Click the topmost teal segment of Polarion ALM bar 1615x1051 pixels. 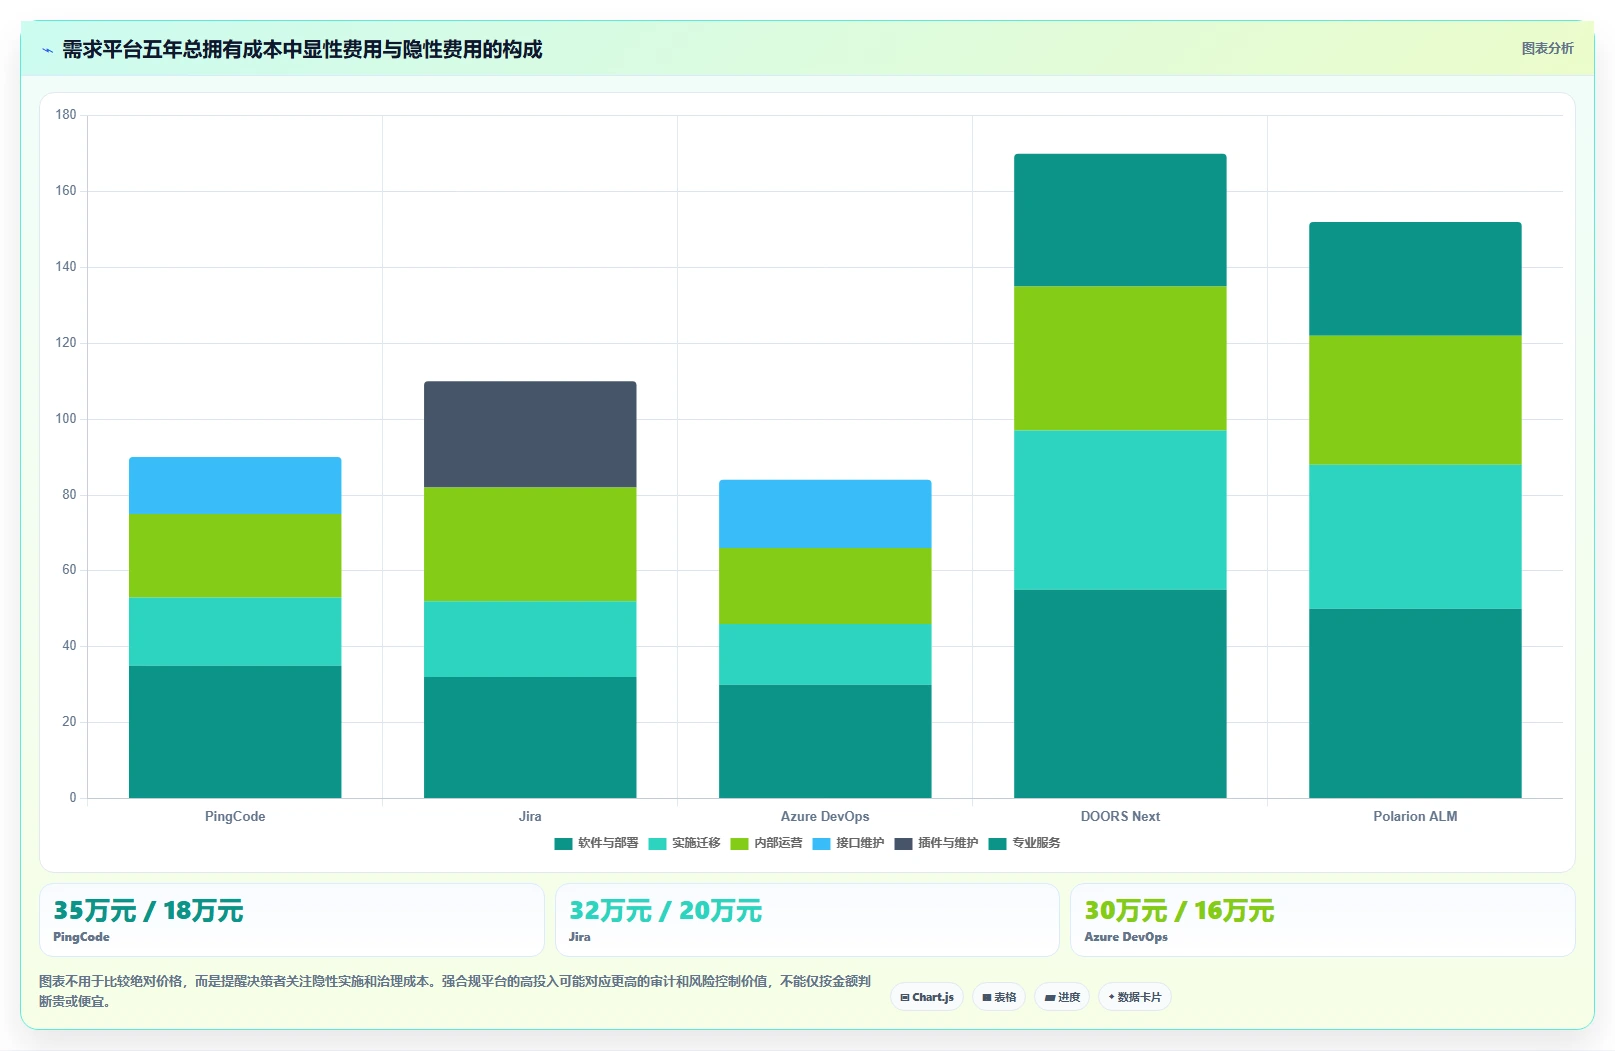[x=1415, y=278]
